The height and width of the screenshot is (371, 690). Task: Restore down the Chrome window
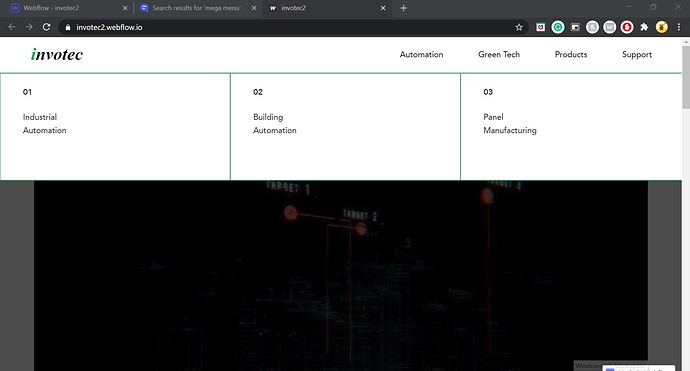coord(653,7)
